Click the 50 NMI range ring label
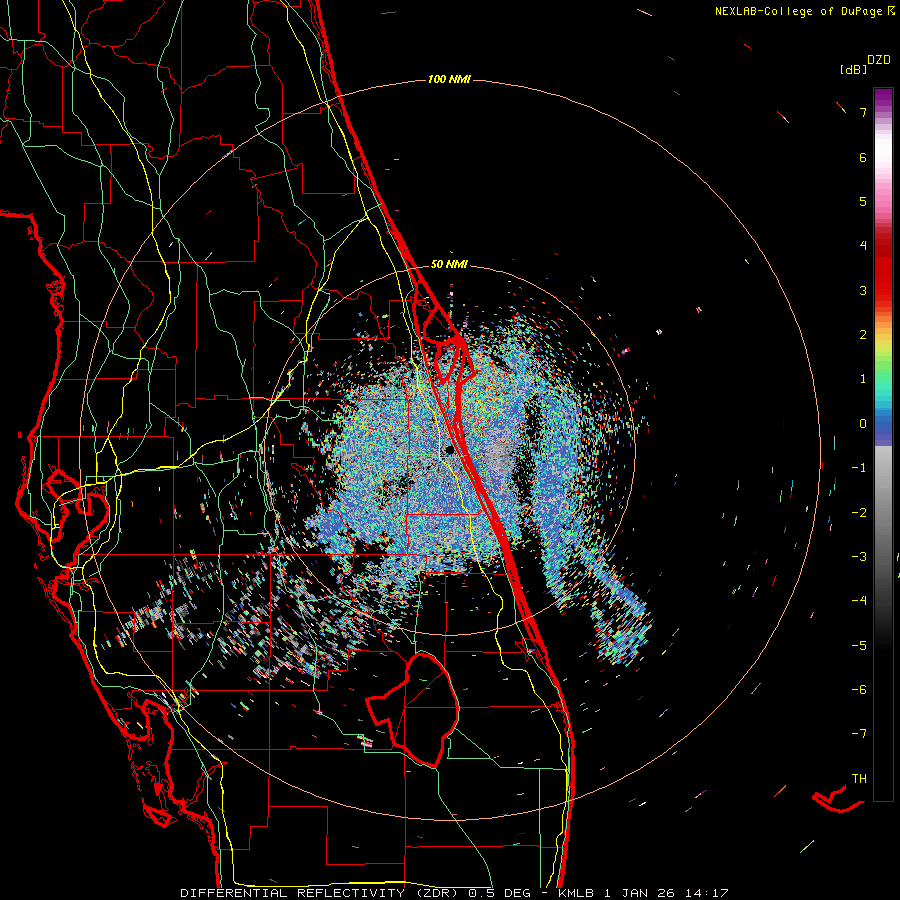The width and height of the screenshot is (900, 900). (449, 264)
